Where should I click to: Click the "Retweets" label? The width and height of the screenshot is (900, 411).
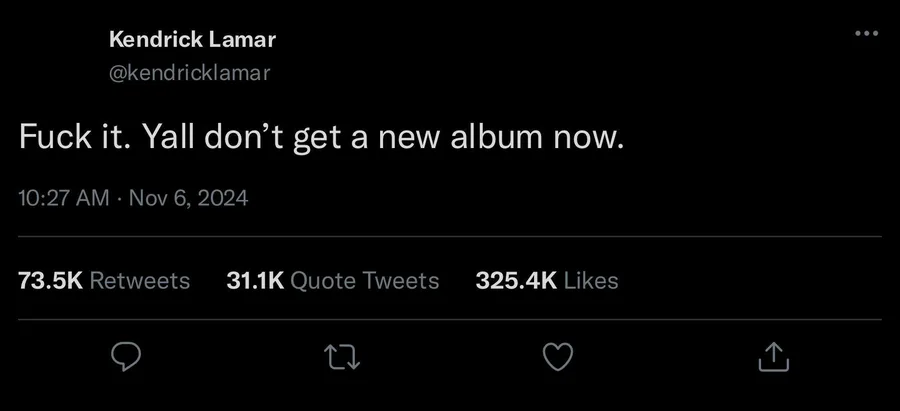click(140, 281)
